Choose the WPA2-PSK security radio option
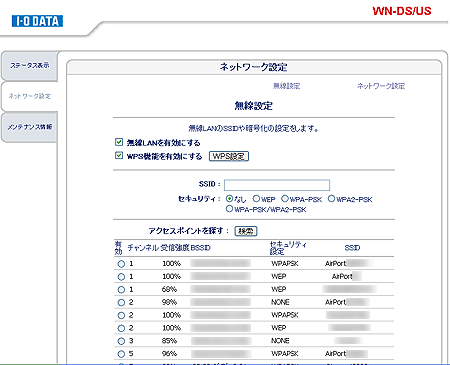 tap(331, 199)
